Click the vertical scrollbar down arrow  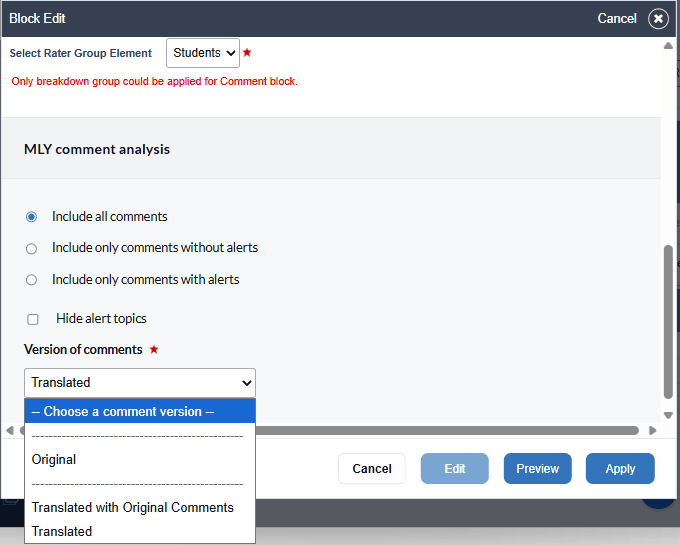668,415
